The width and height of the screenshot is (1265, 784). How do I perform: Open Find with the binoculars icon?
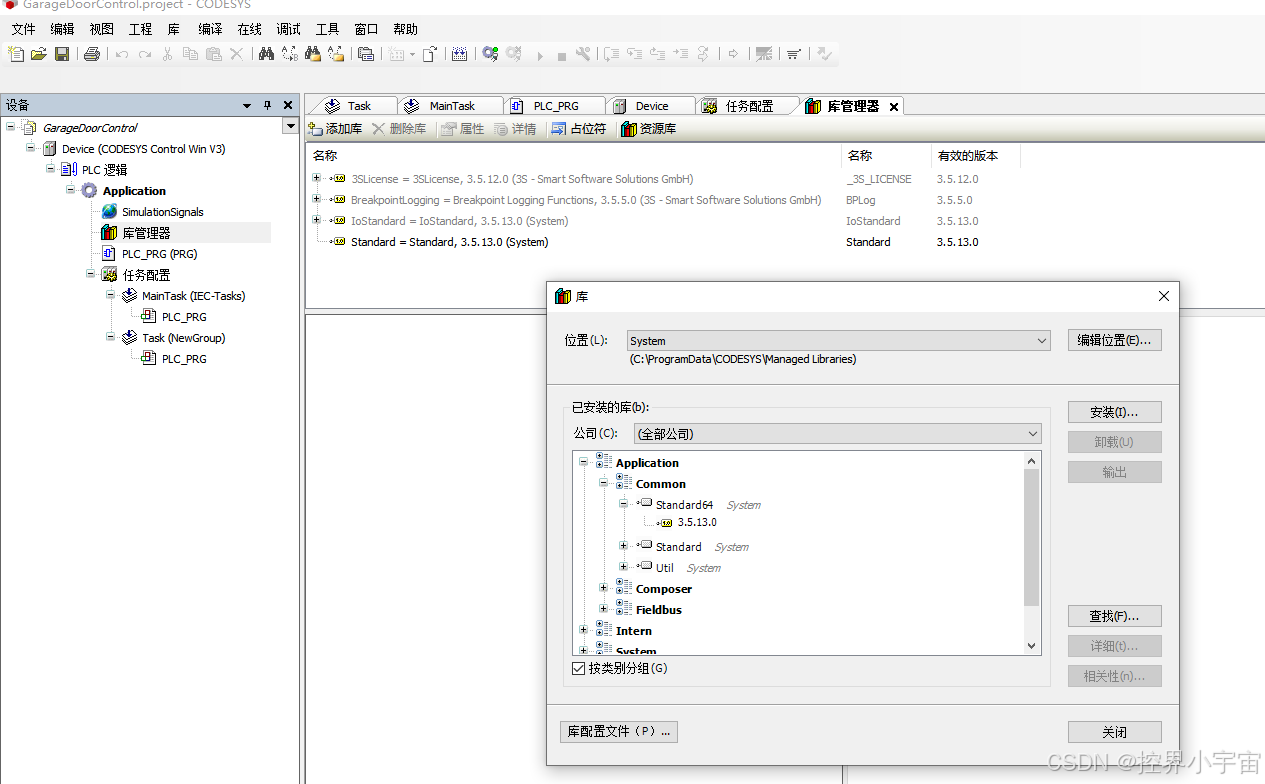266,54
